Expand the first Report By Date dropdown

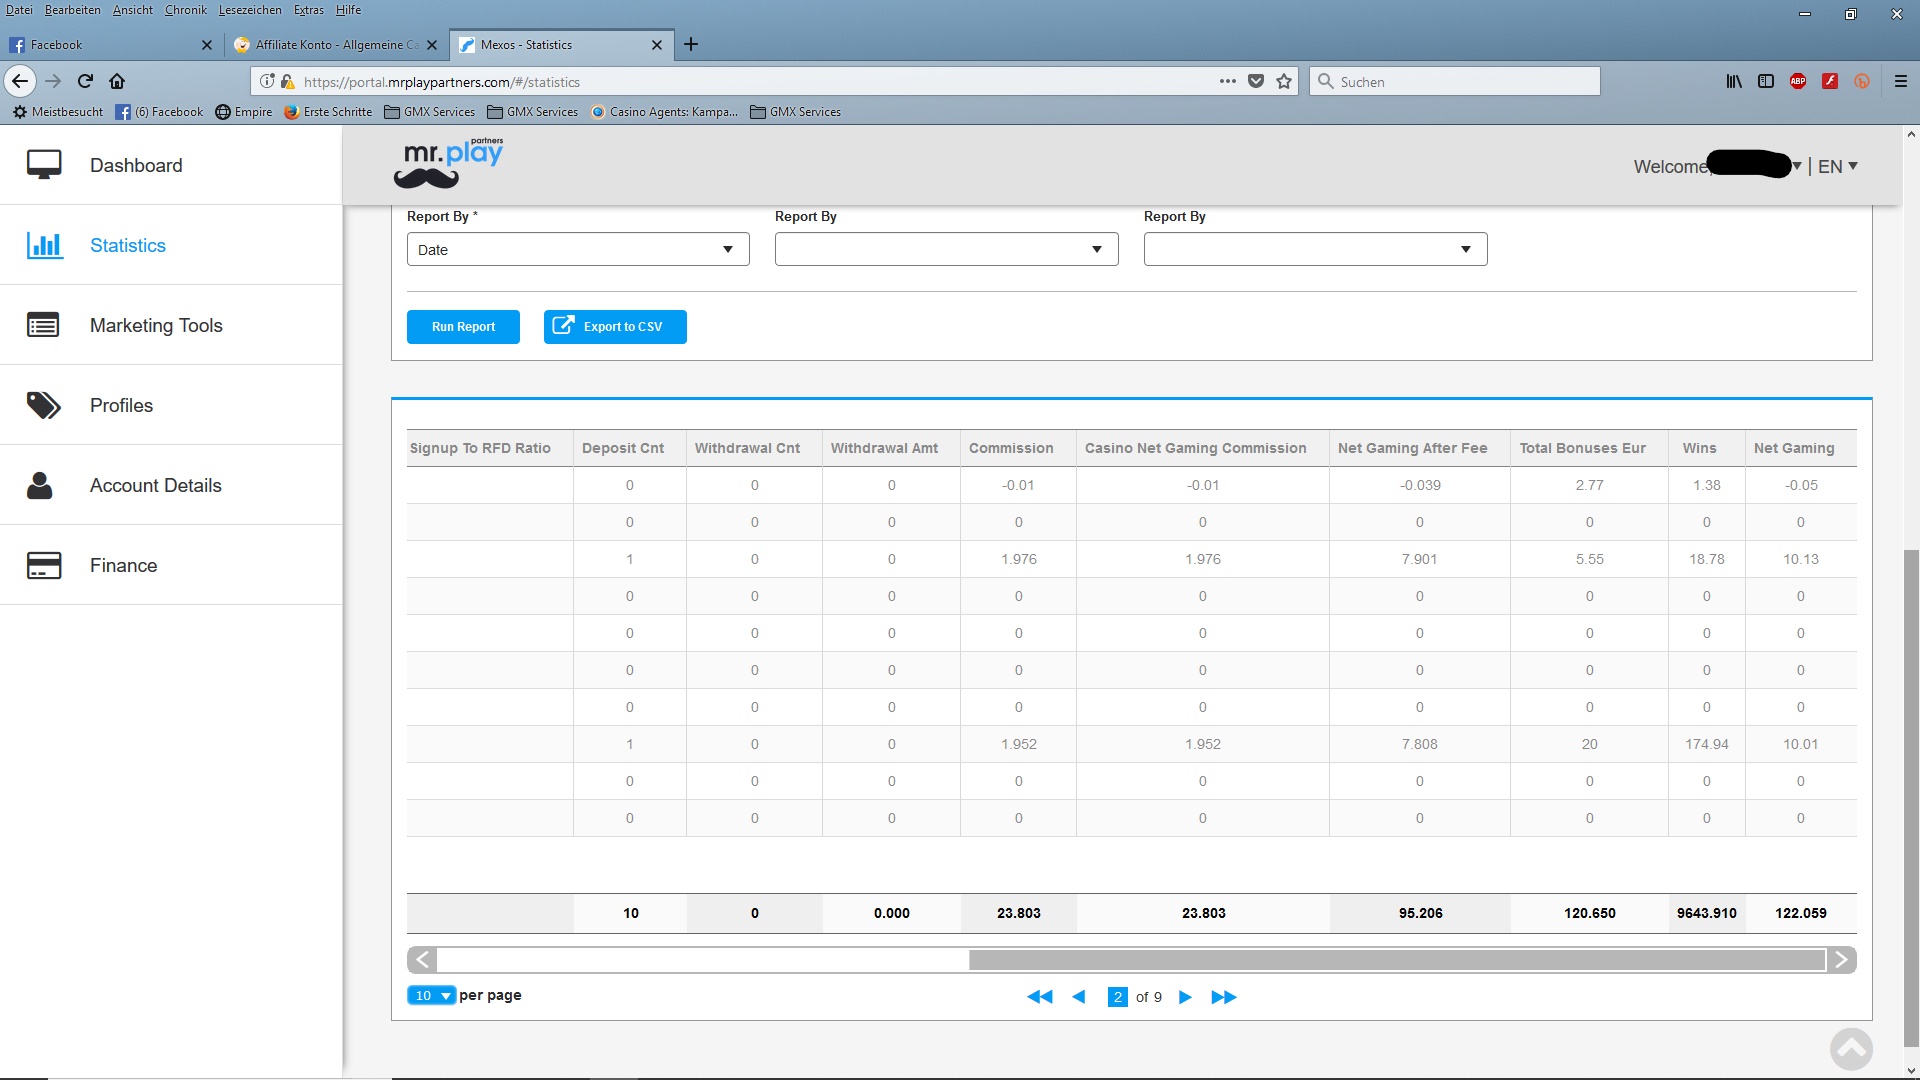[x=578, y=249]
